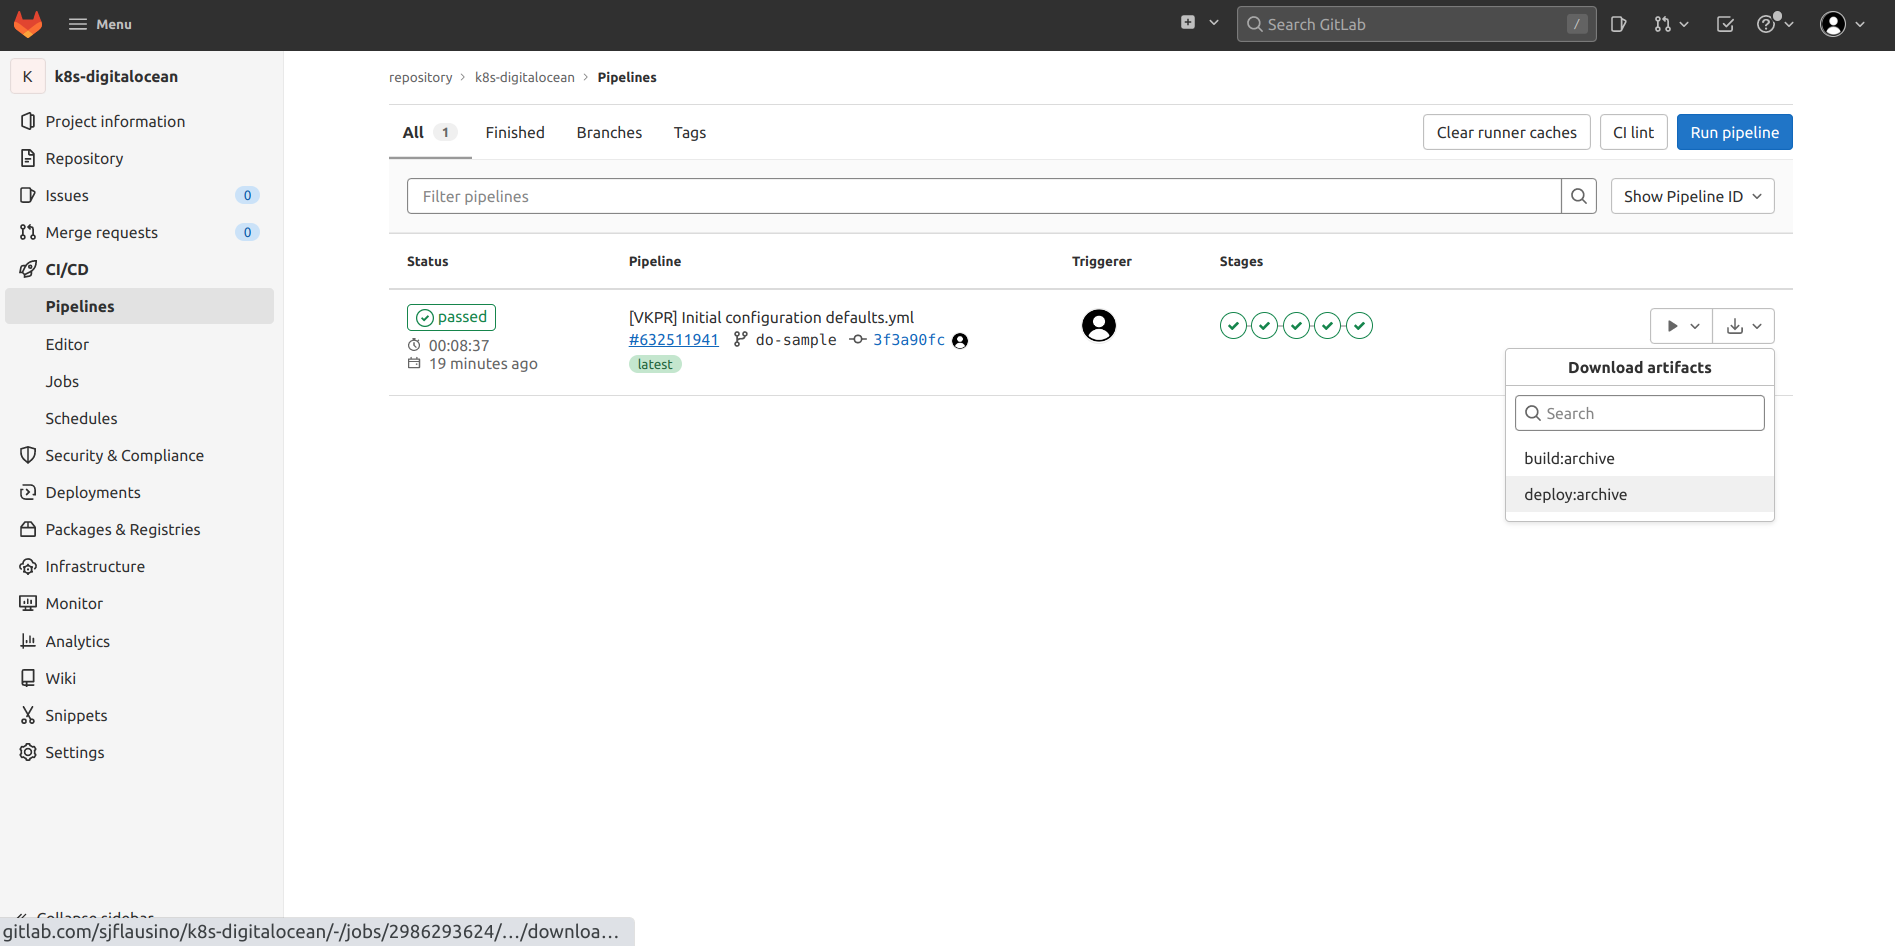Select Pipelines in the sidebar

tap(140, 306)
